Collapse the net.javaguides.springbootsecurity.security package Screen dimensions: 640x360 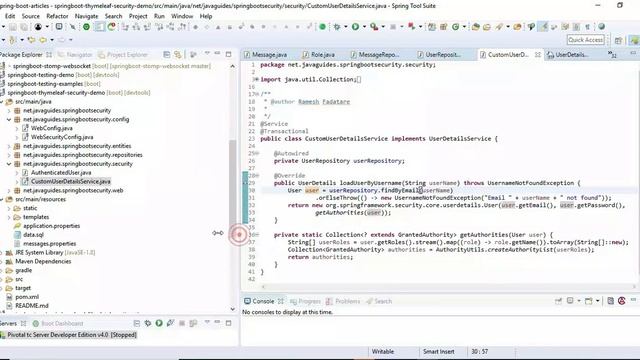[9, 164]
